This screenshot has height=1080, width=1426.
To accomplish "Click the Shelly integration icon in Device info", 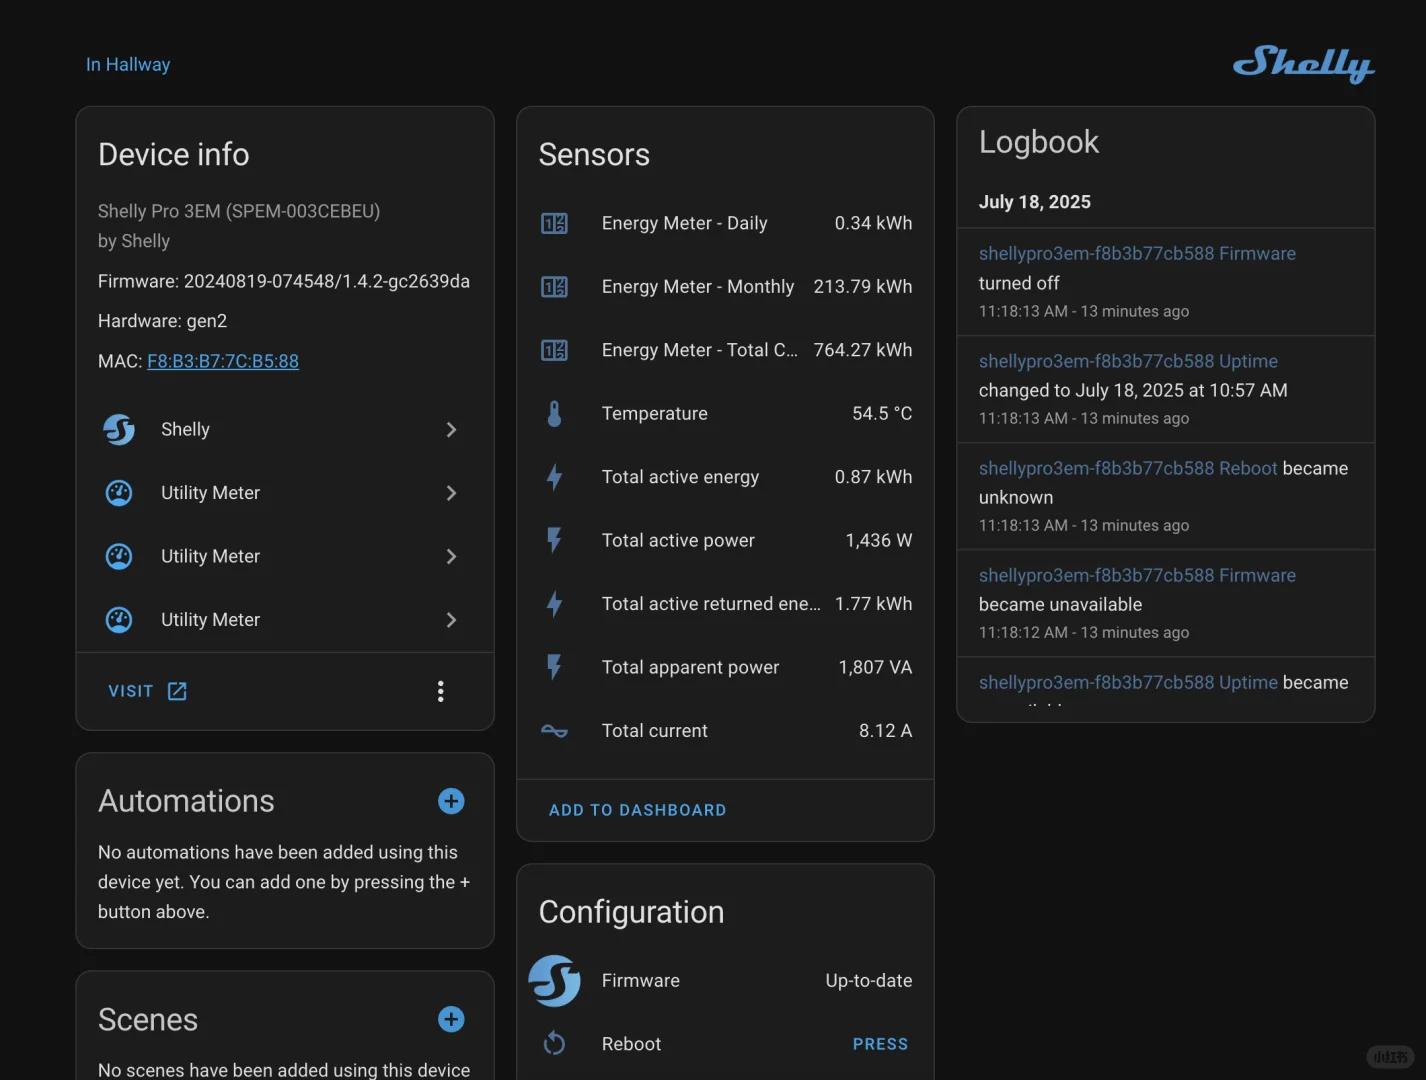I will tap(119, 429).
